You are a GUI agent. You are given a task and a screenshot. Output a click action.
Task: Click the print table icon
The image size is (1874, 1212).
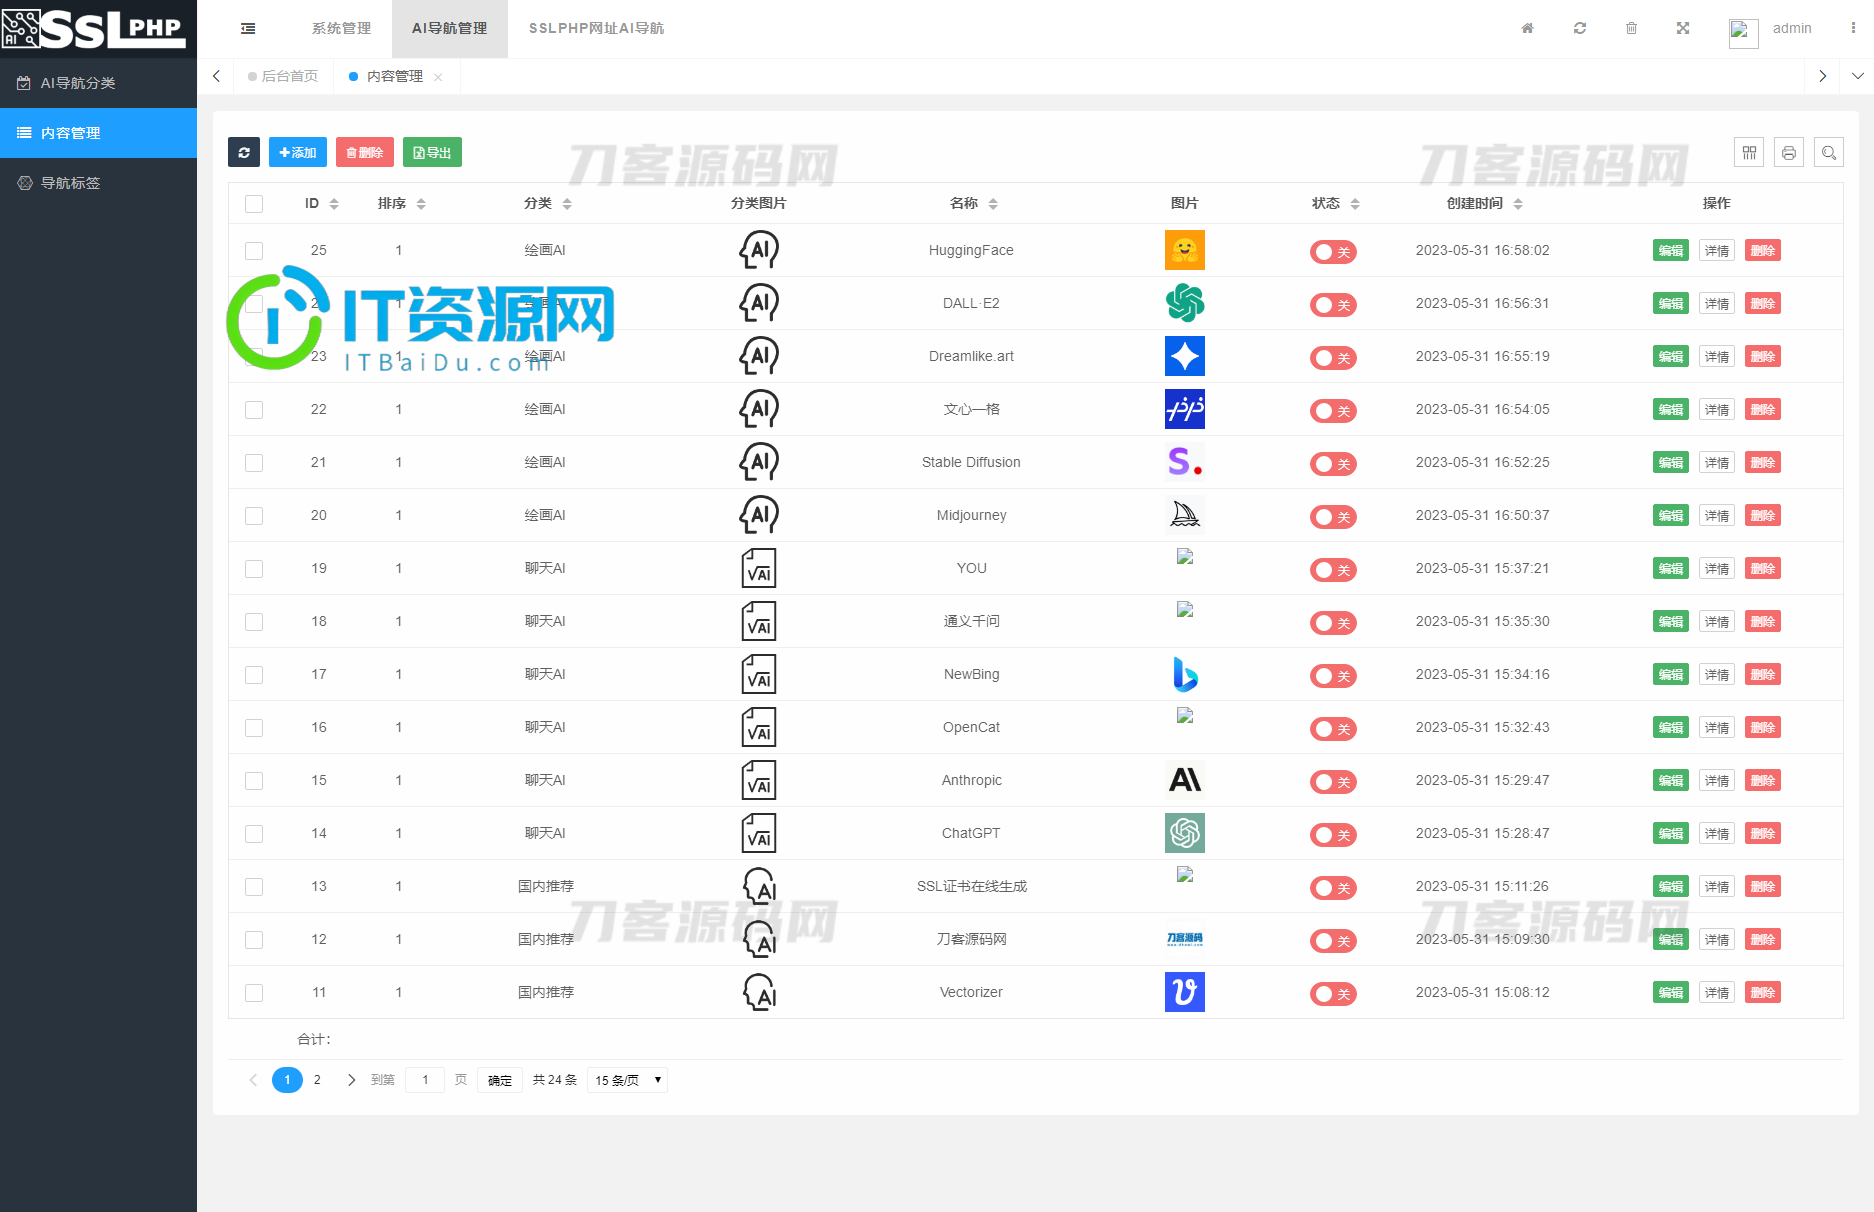(x=1789, y=152)
